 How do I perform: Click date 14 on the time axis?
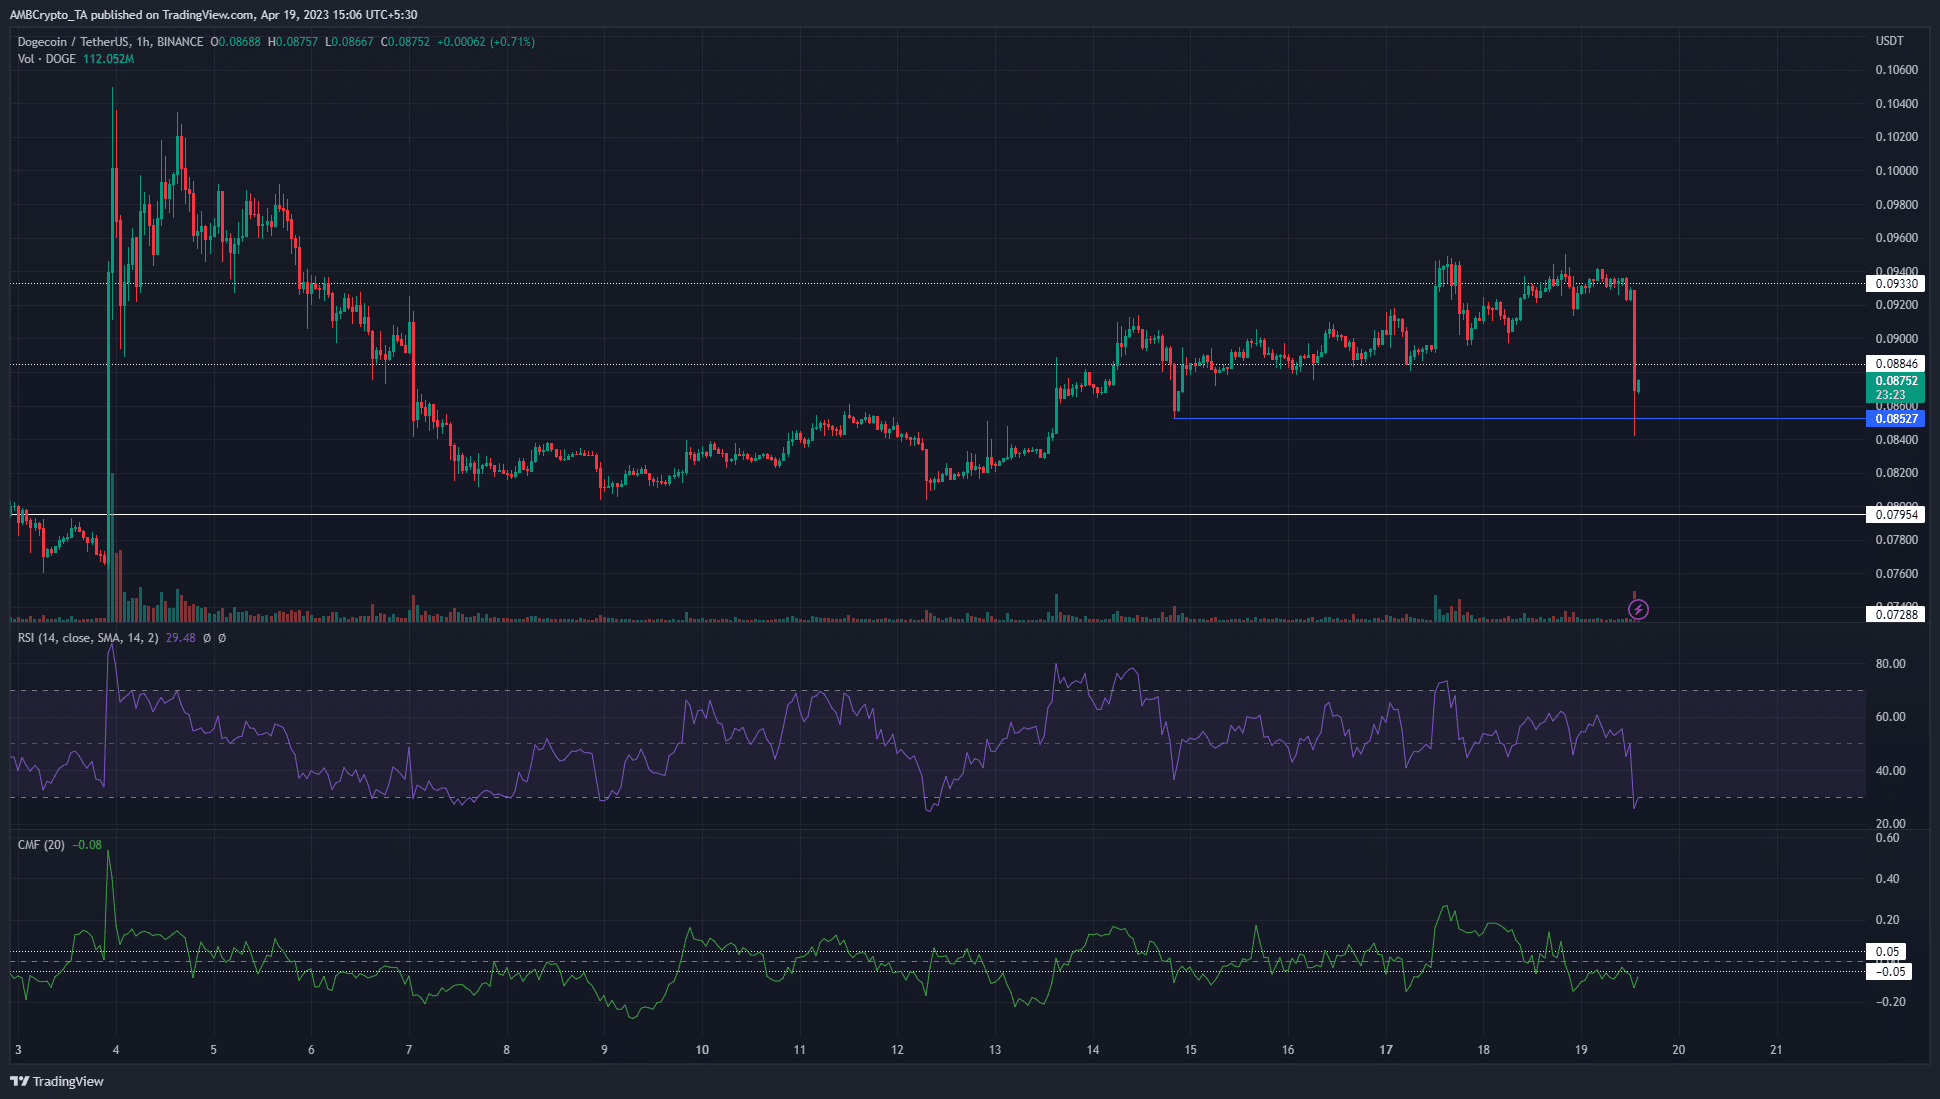tap(1093, 1050)
